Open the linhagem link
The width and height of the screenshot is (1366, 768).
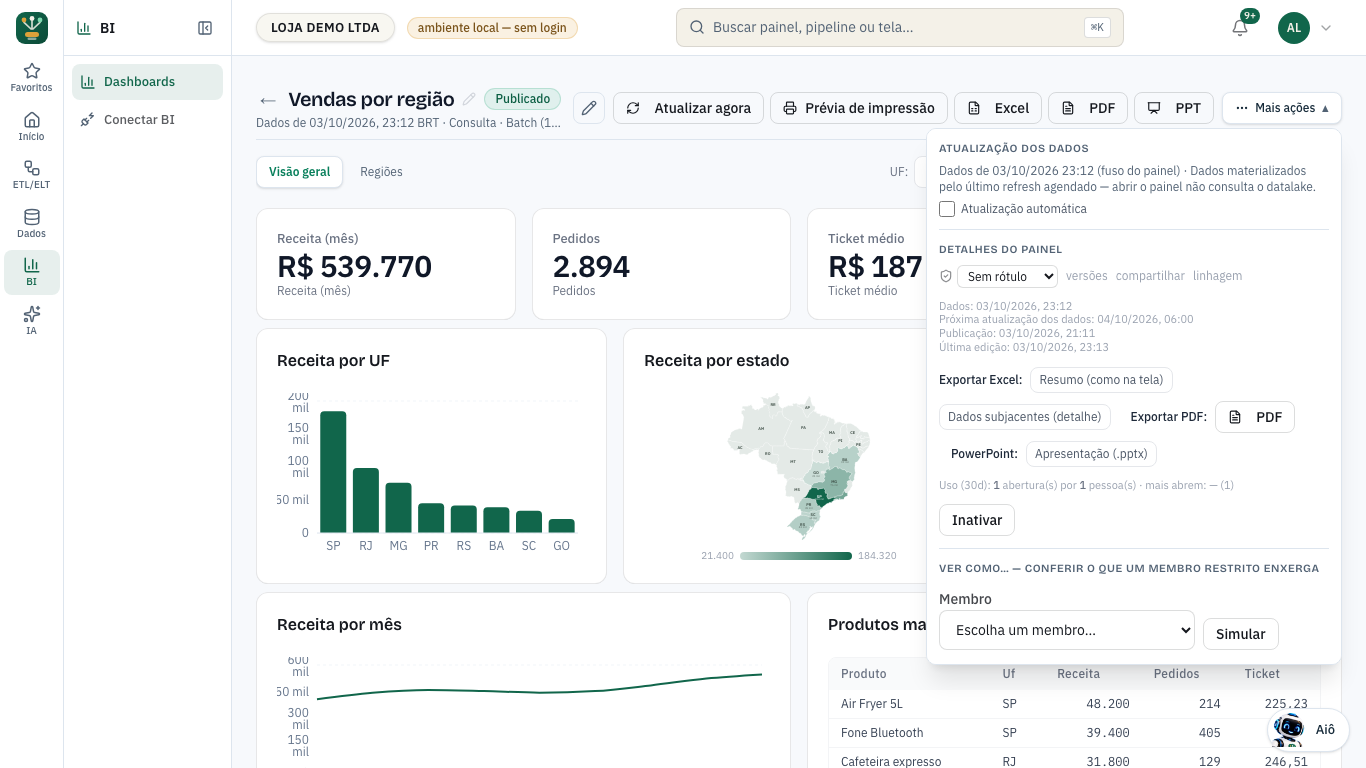point(1218,276)
